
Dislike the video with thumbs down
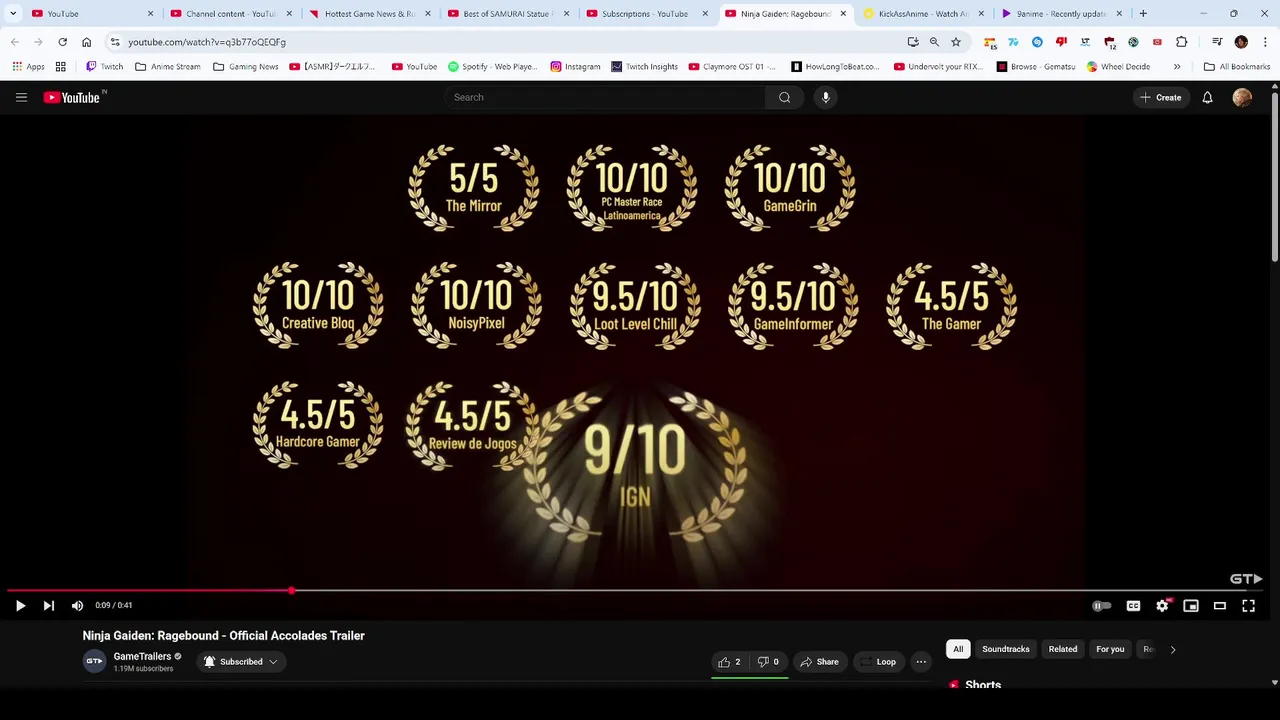768,661
